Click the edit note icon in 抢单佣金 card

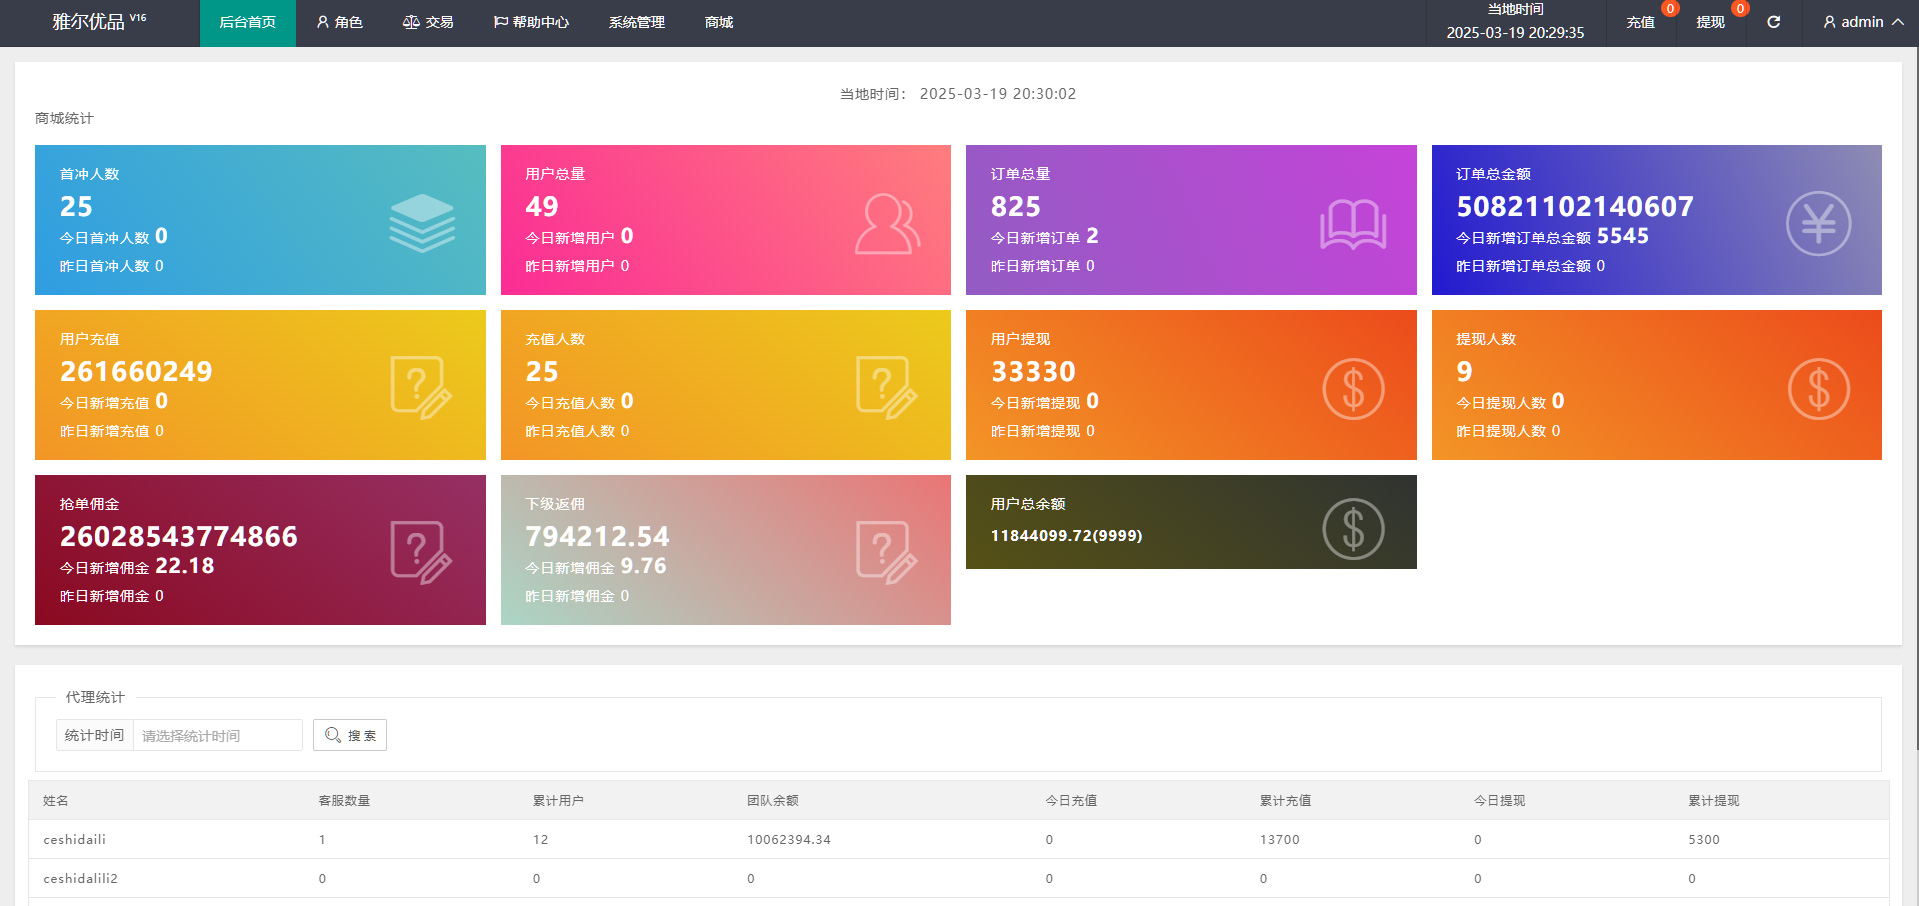(x=421, y=552)
